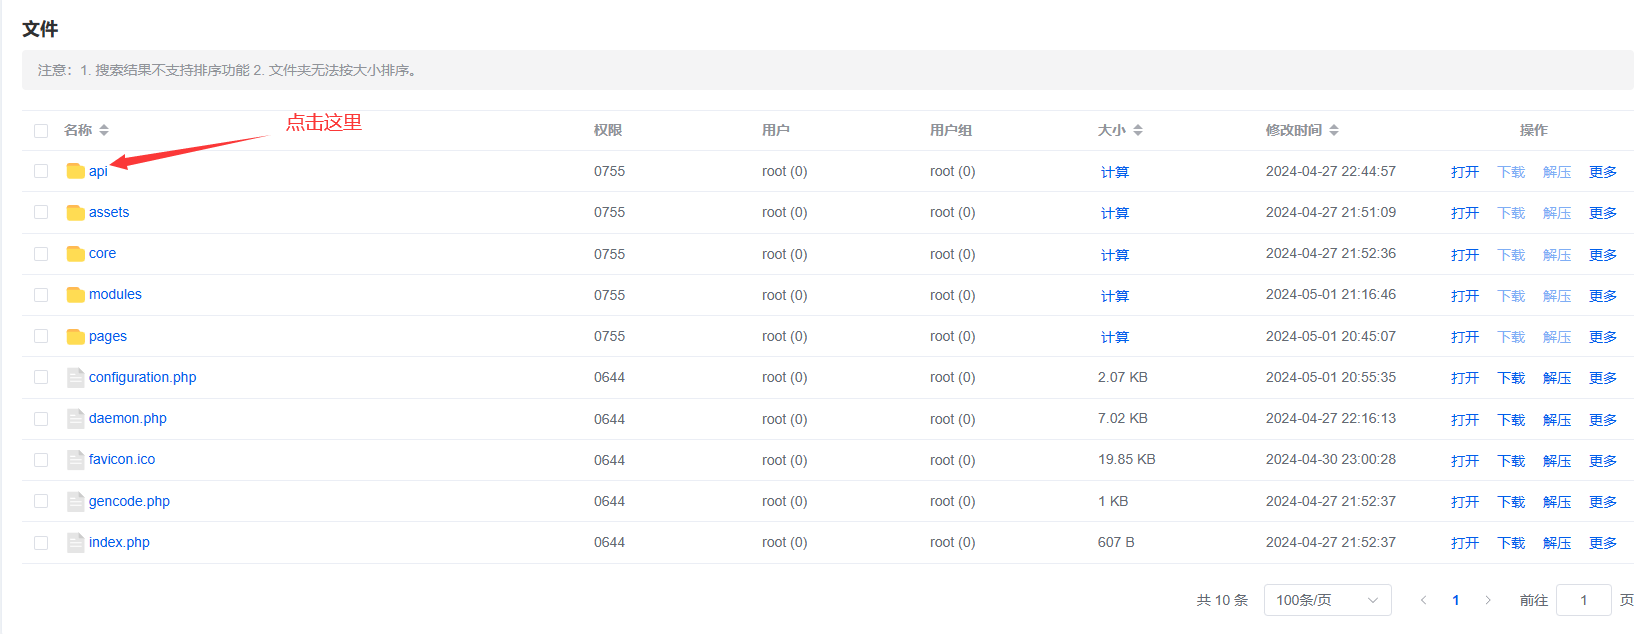Click the assets folder icon

pos(75,212)
